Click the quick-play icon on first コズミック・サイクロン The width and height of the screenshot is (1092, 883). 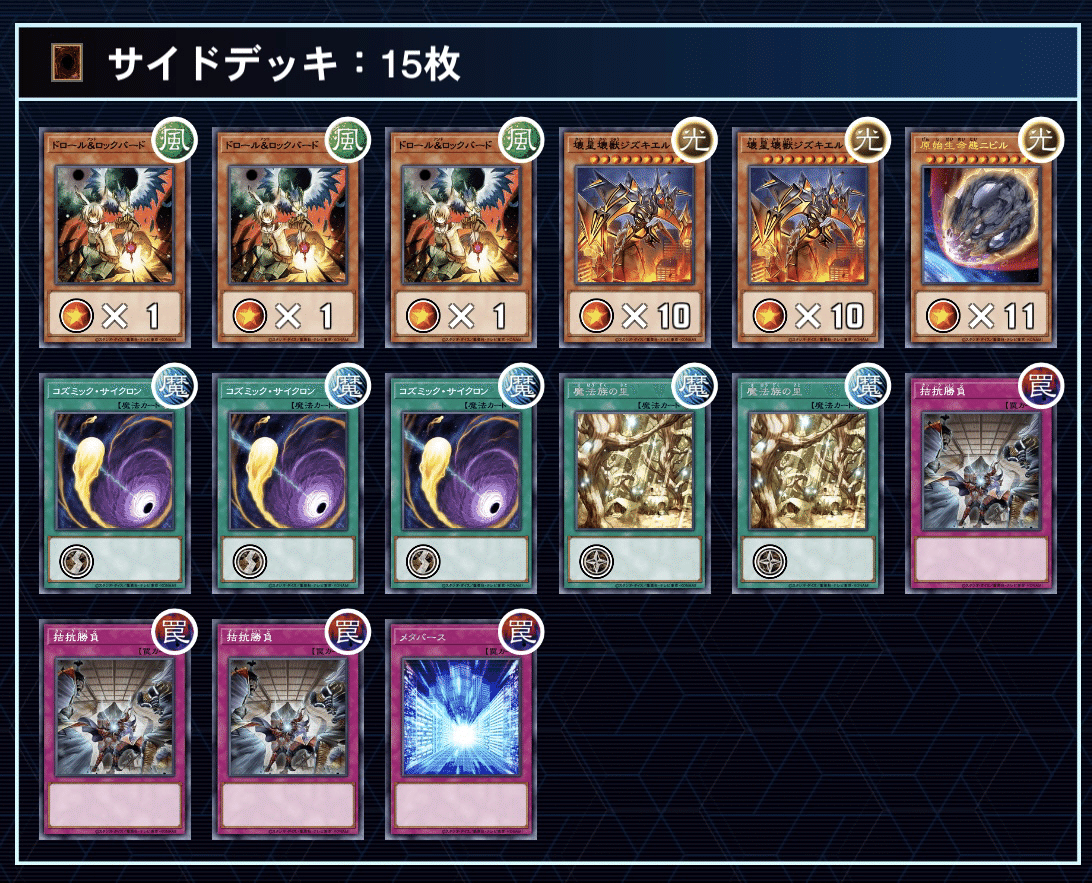pos(77,561)
